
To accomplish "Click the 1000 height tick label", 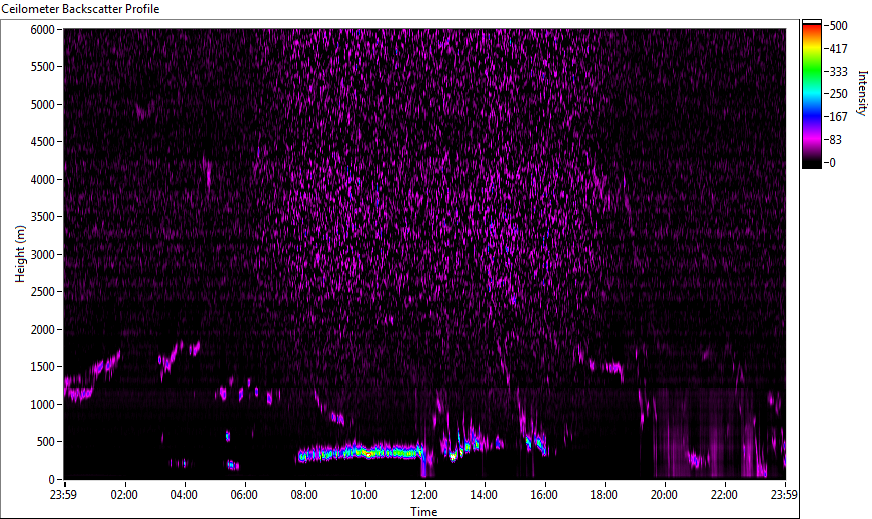I will tap(43, 405).
